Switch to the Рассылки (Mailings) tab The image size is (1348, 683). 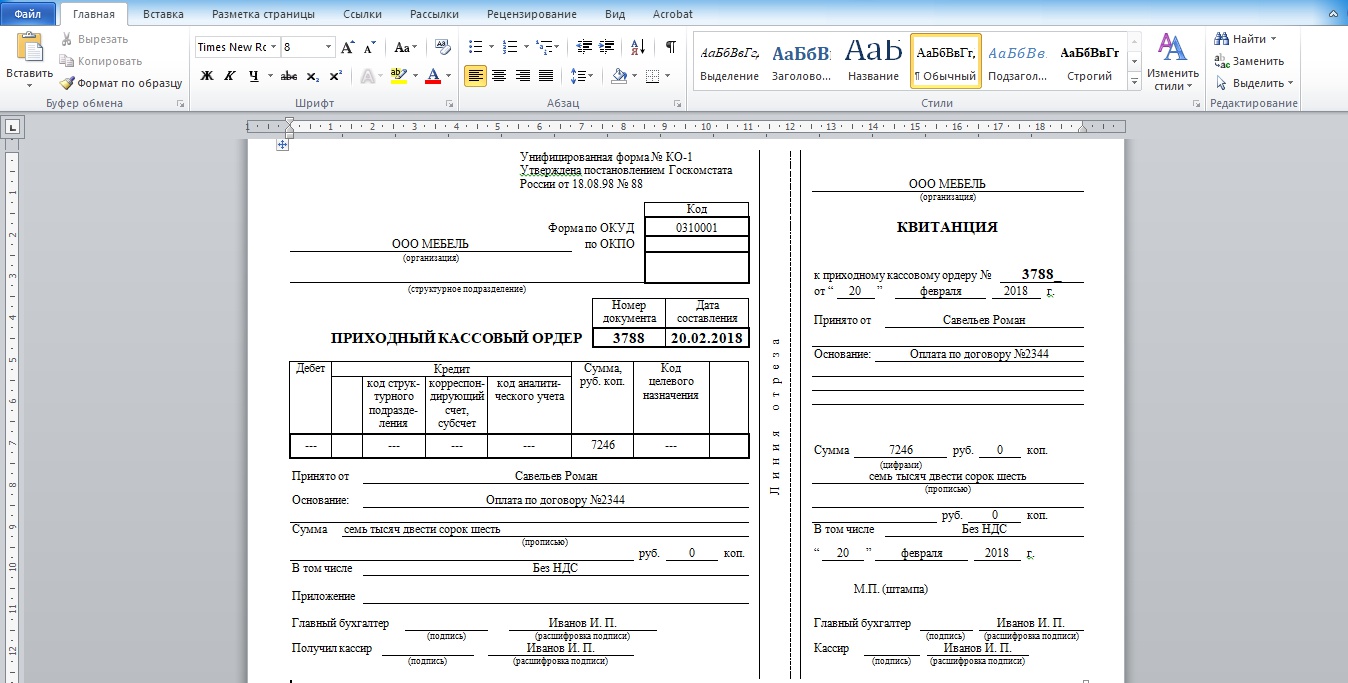click(434, 14)
